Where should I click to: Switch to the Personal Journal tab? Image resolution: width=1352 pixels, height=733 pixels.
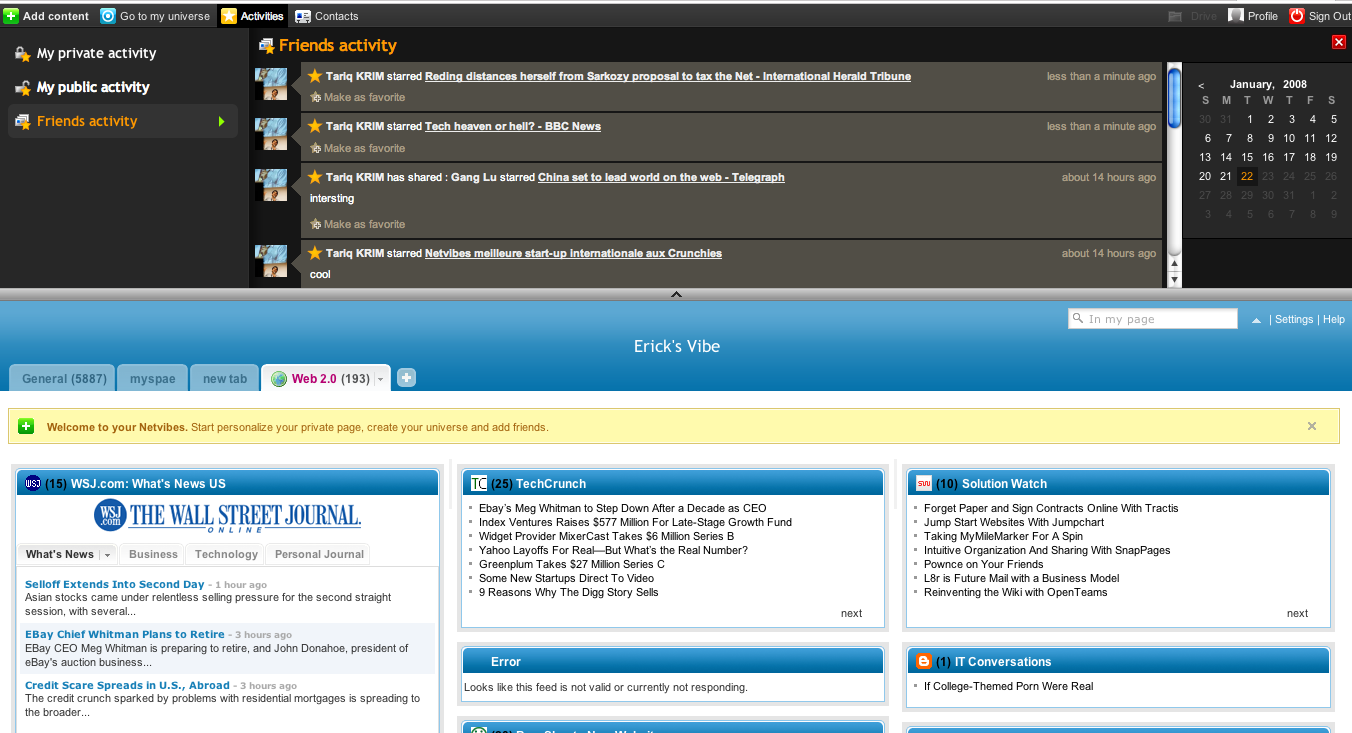[320, 554]
